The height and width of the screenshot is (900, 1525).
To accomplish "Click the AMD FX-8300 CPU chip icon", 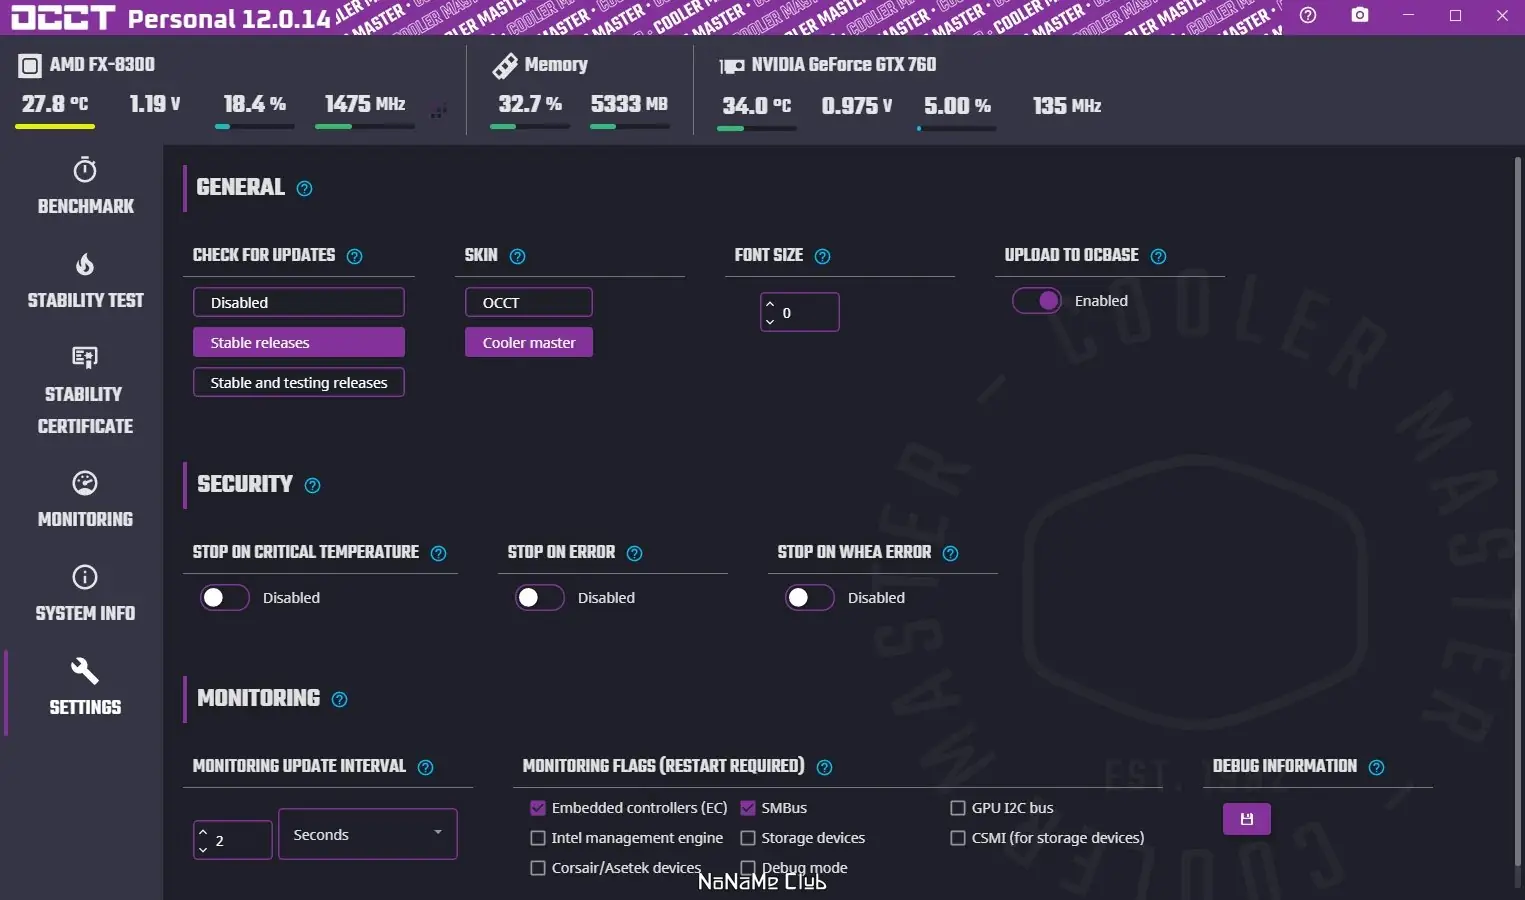I will [30, 66].
